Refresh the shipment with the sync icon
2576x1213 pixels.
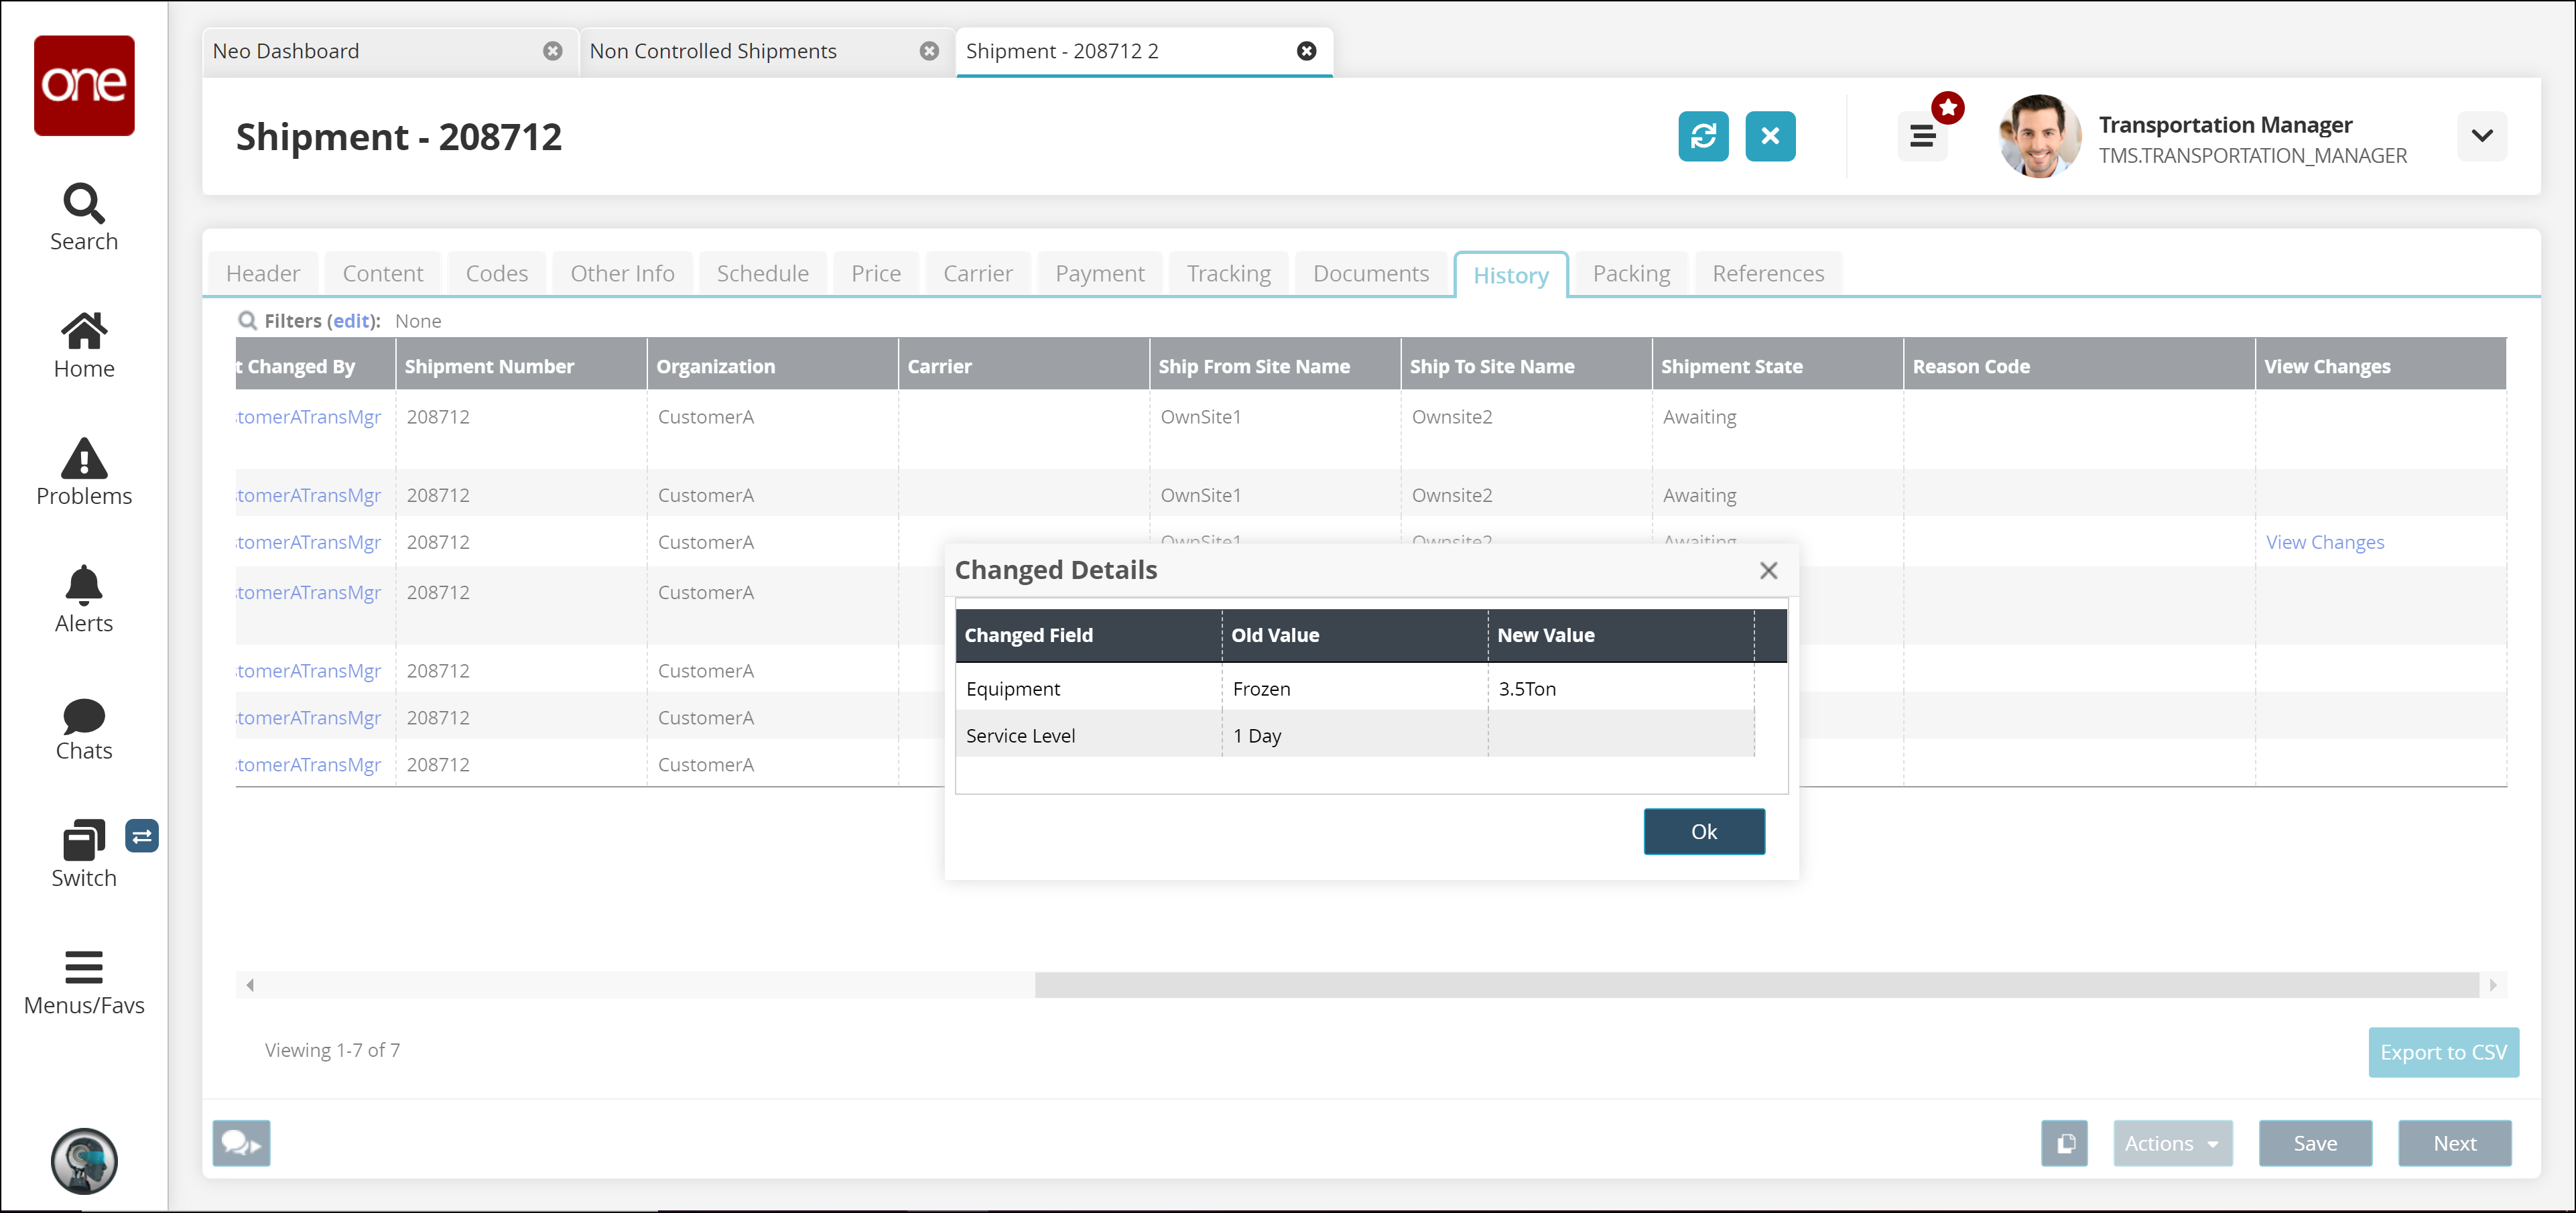(x=1702, y=136)
